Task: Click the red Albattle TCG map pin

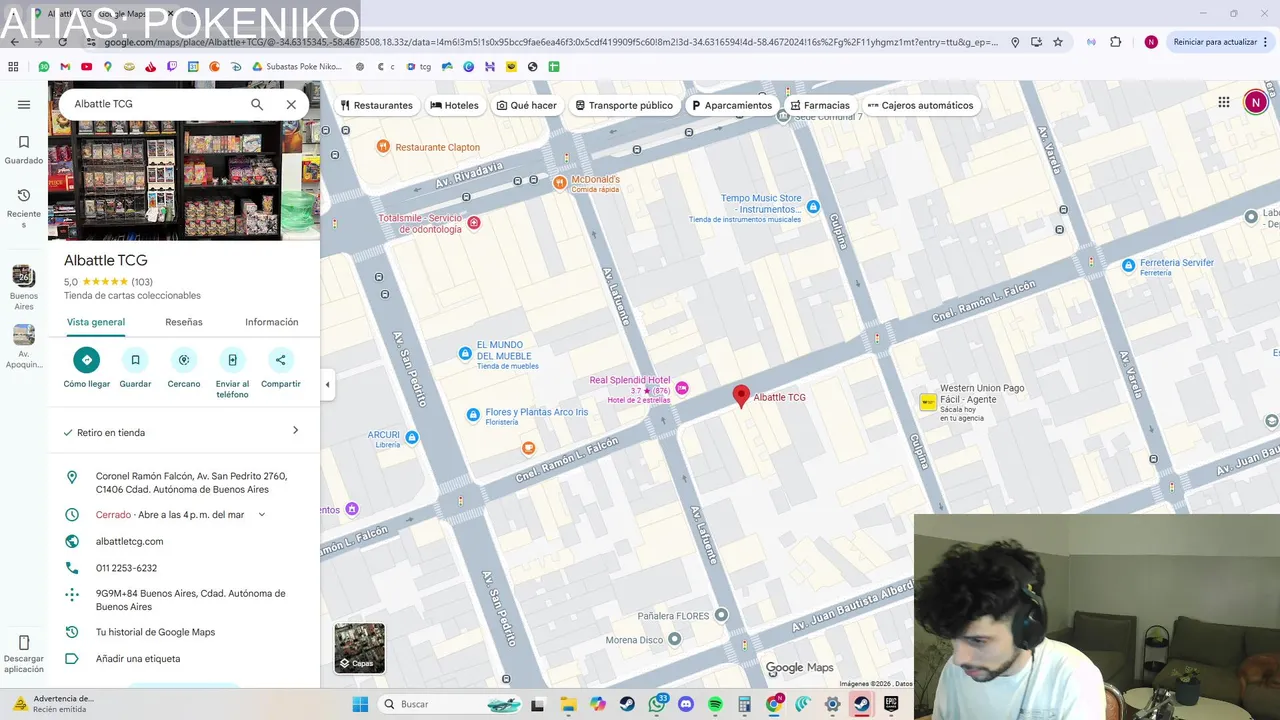Action: (741, 397)
